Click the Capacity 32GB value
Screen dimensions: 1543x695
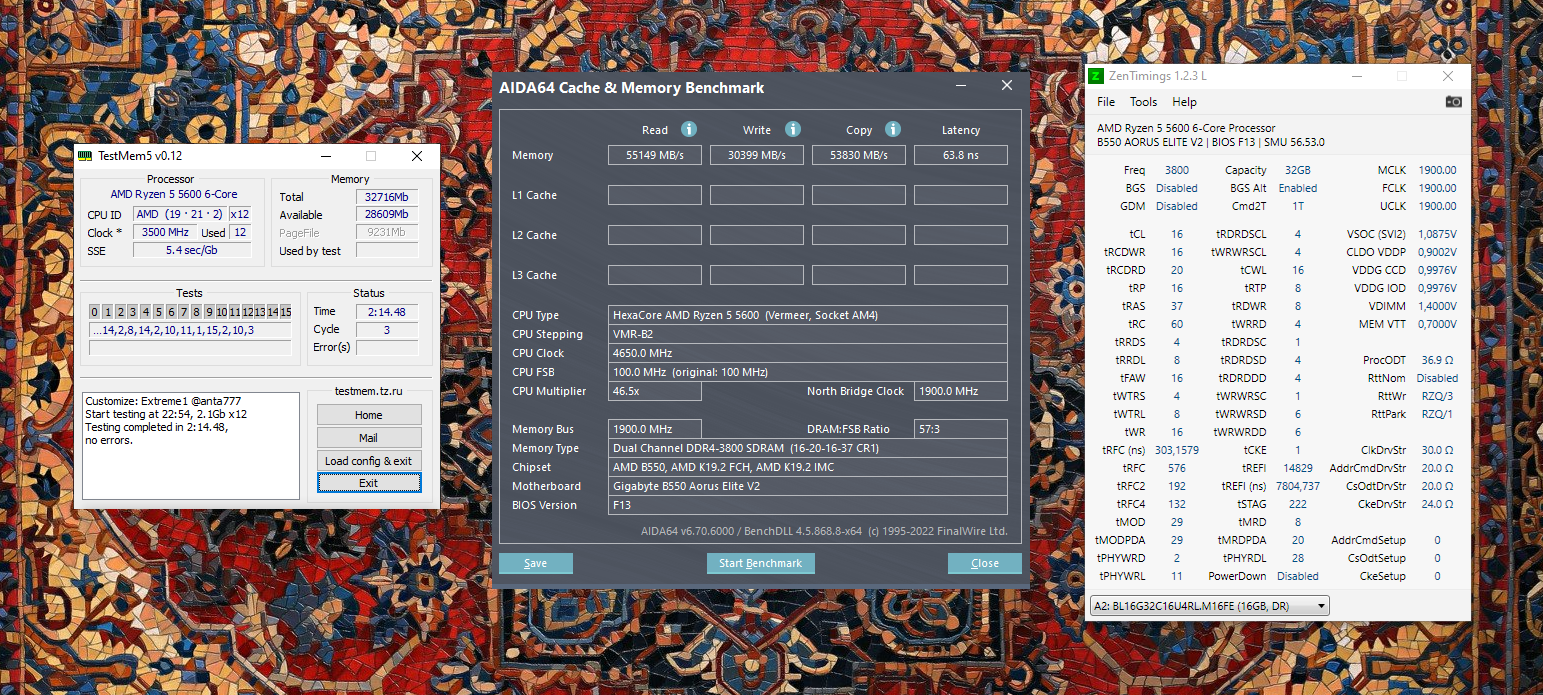tap(1297, 170)
